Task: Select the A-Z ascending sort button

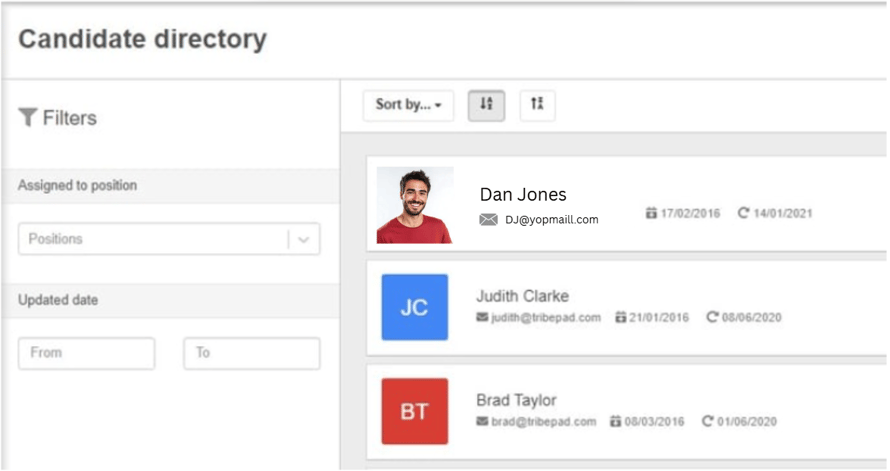Action: pos(486,105)
